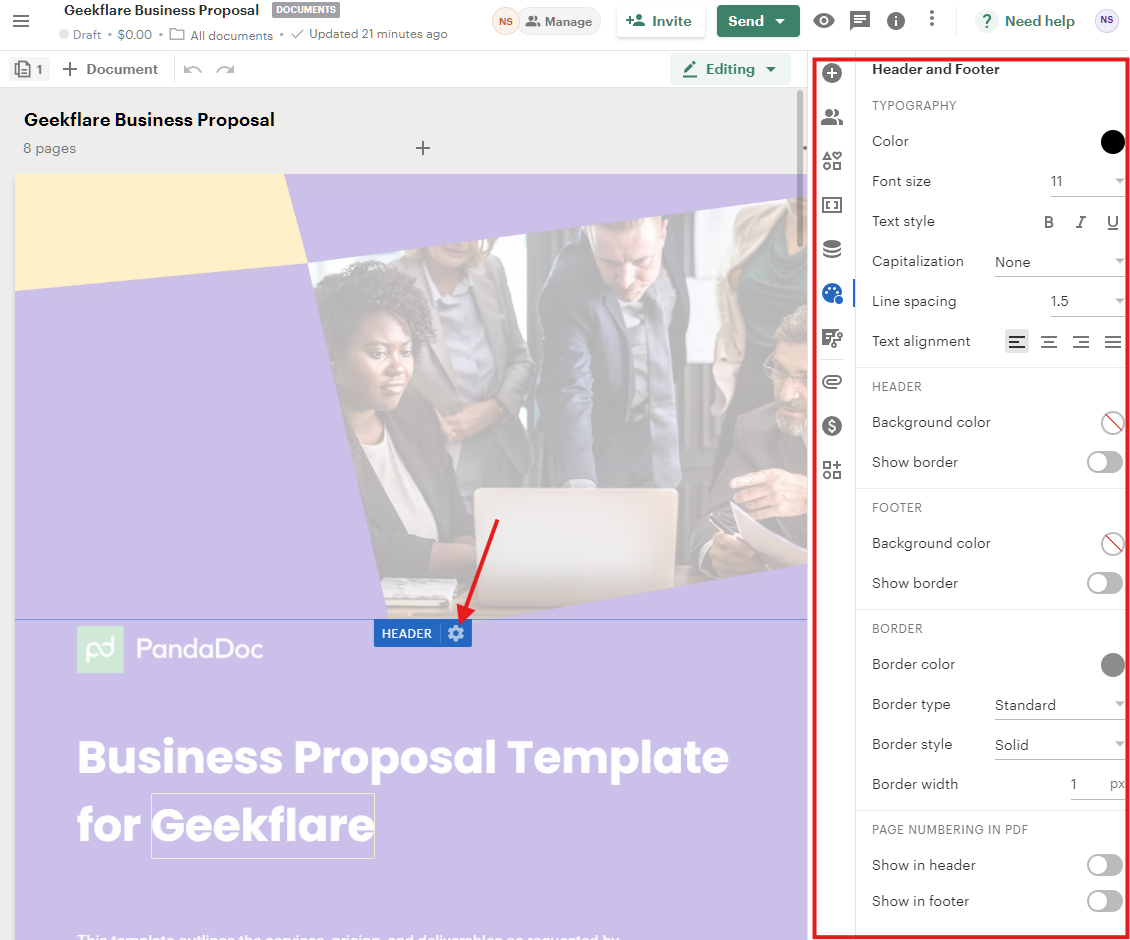Center-align header and footer text

click(1049, 342)
